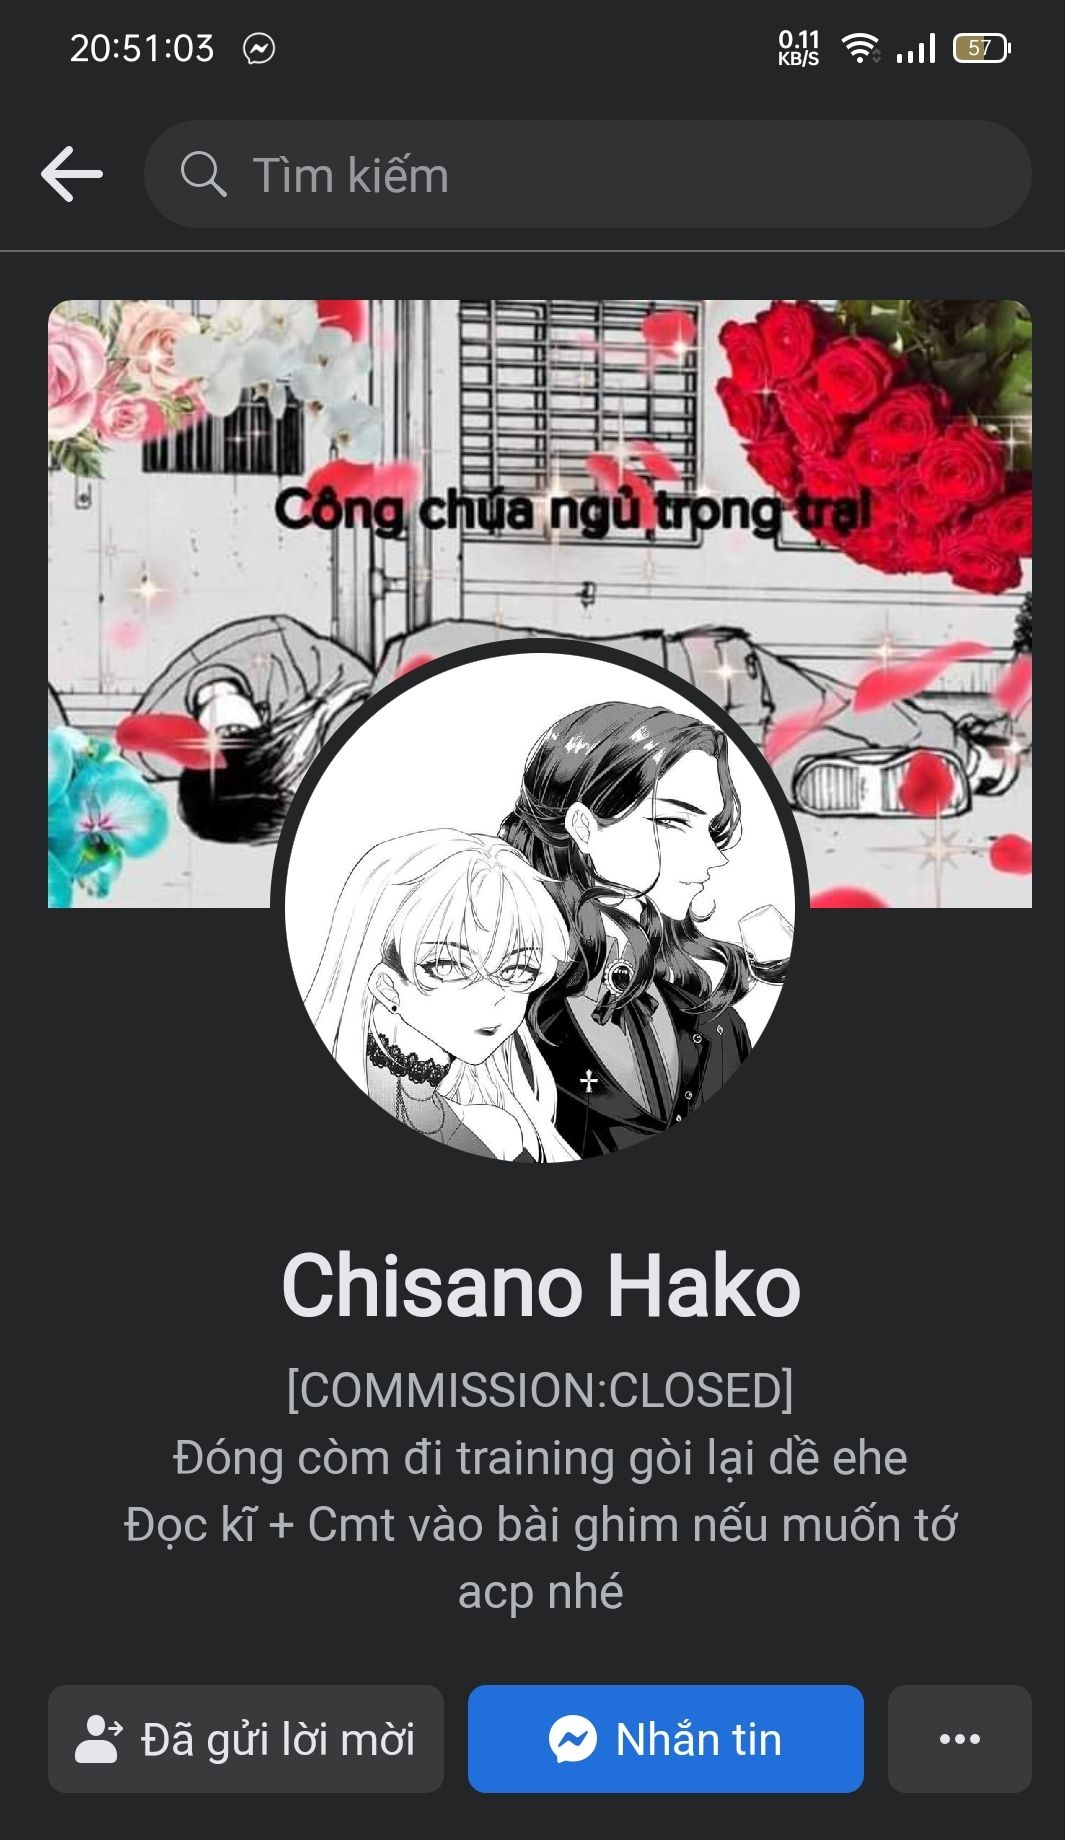Tap the Wi-Fi status icon
The height and width of the screenshot is (1840, 1065).
[x=860, y=47]
